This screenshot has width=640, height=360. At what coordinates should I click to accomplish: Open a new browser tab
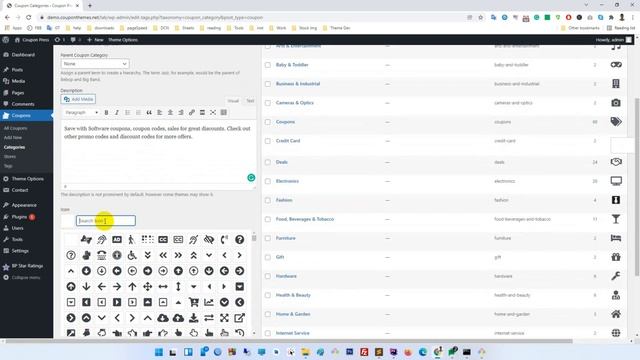tap(90, 5)
